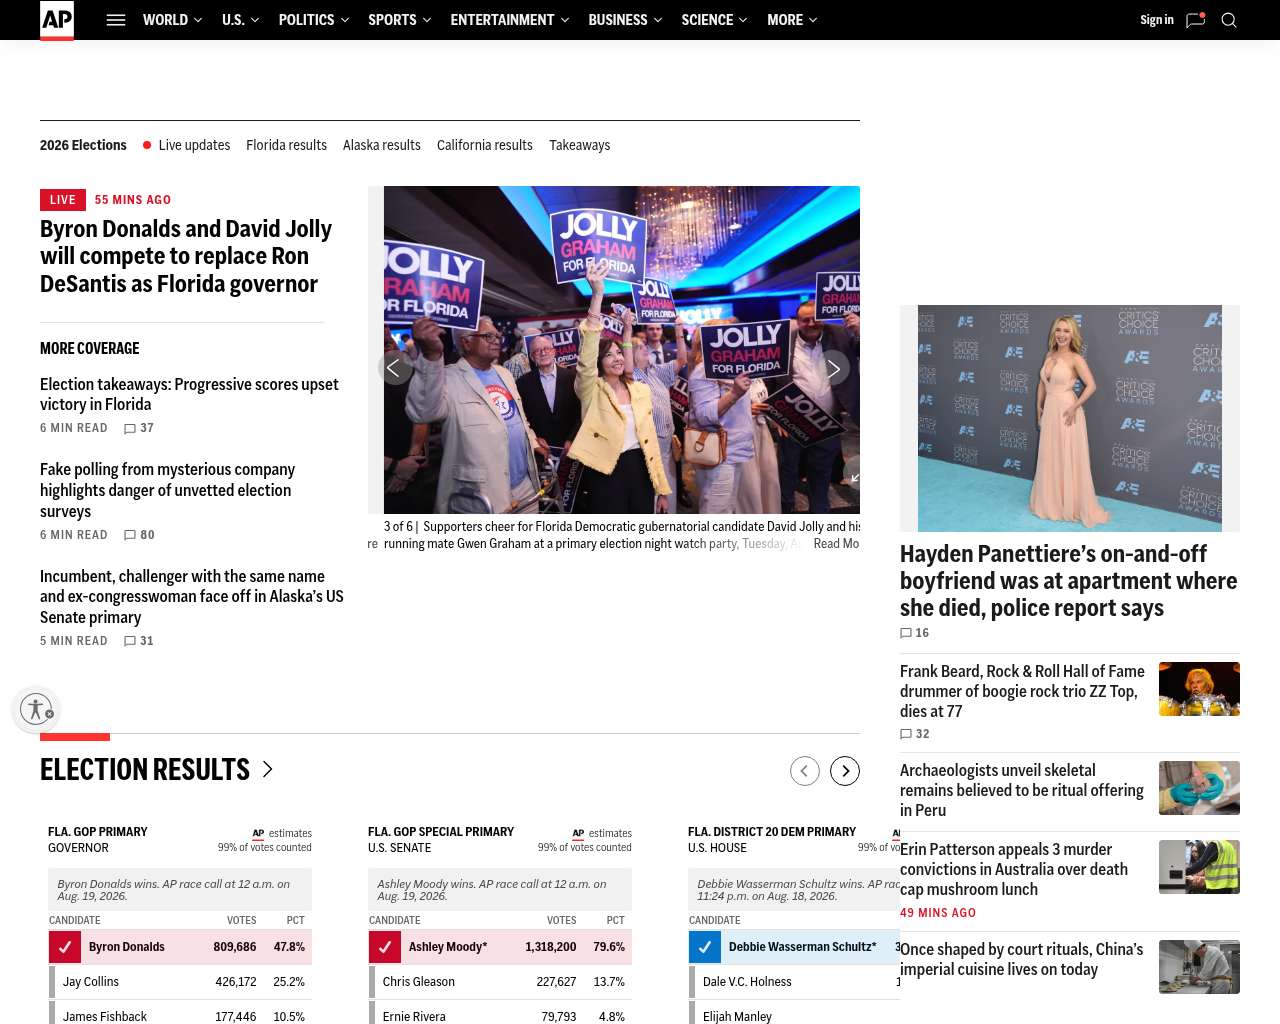This screenshot has height=1024, width=1280.
Task: Open the Election Results heading
Action: (x=145, y=769)
